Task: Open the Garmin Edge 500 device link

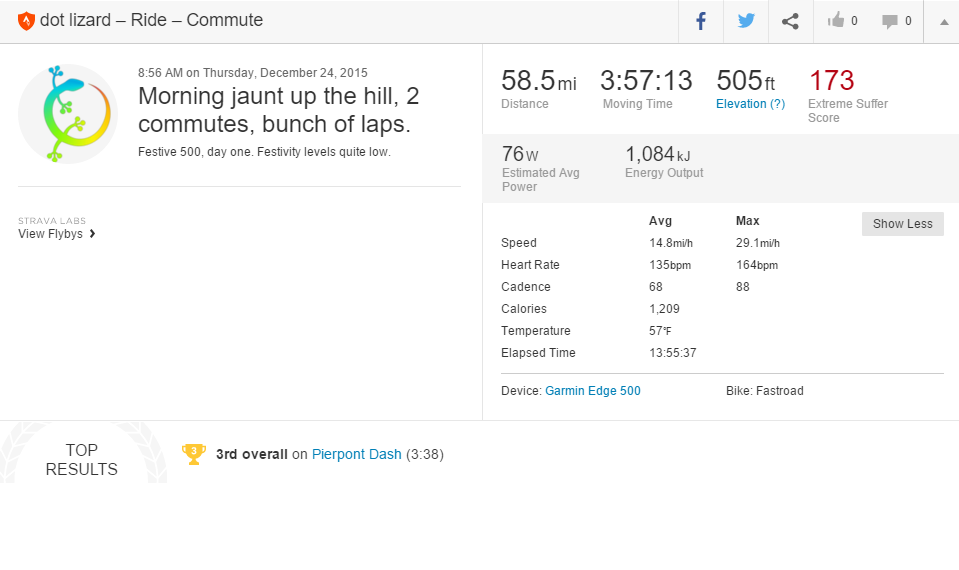Action: [592, 391]
